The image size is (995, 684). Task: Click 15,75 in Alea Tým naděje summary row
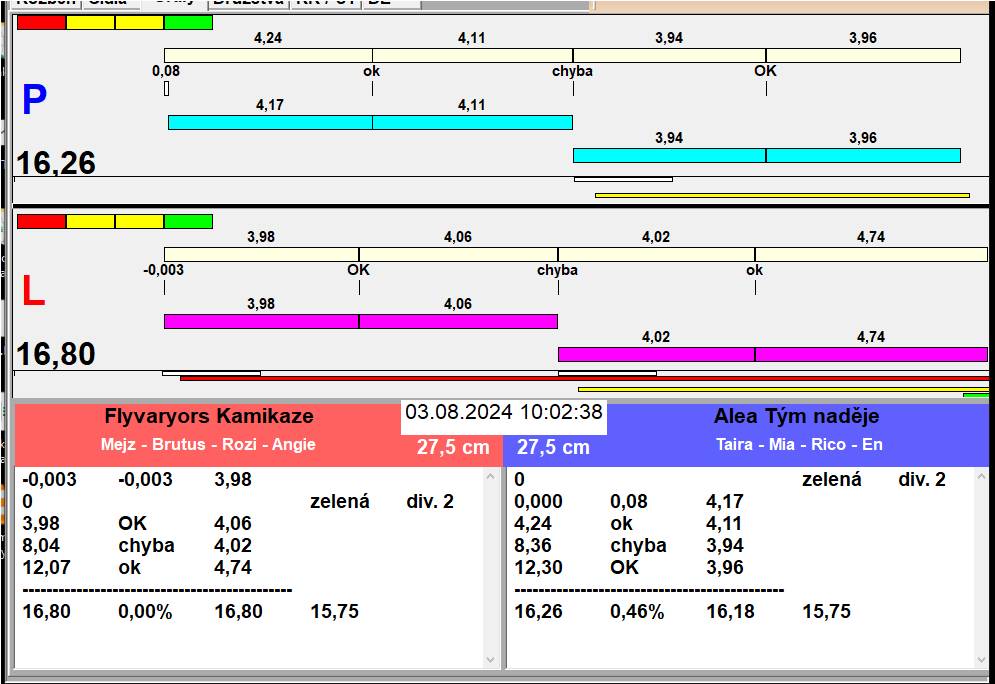tap(826, 611)
